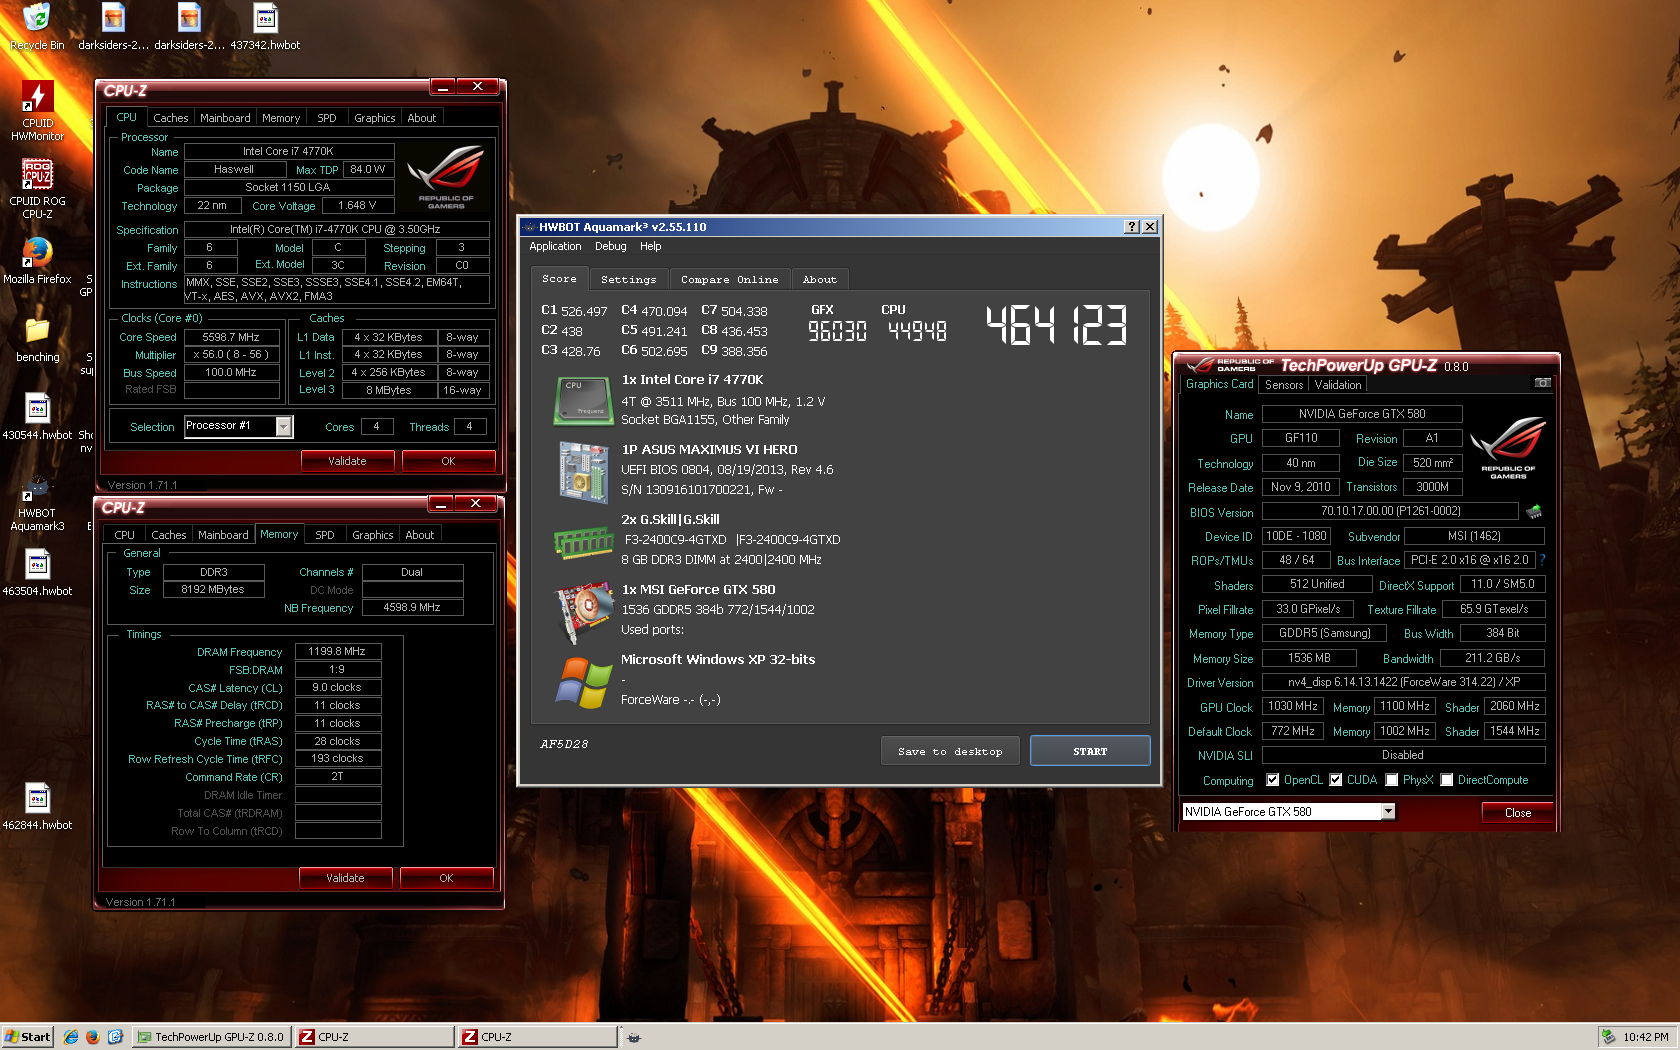Click Validate in the upper CPU-Z window
Screen dimensions: 1680x1050
[347, 461]
